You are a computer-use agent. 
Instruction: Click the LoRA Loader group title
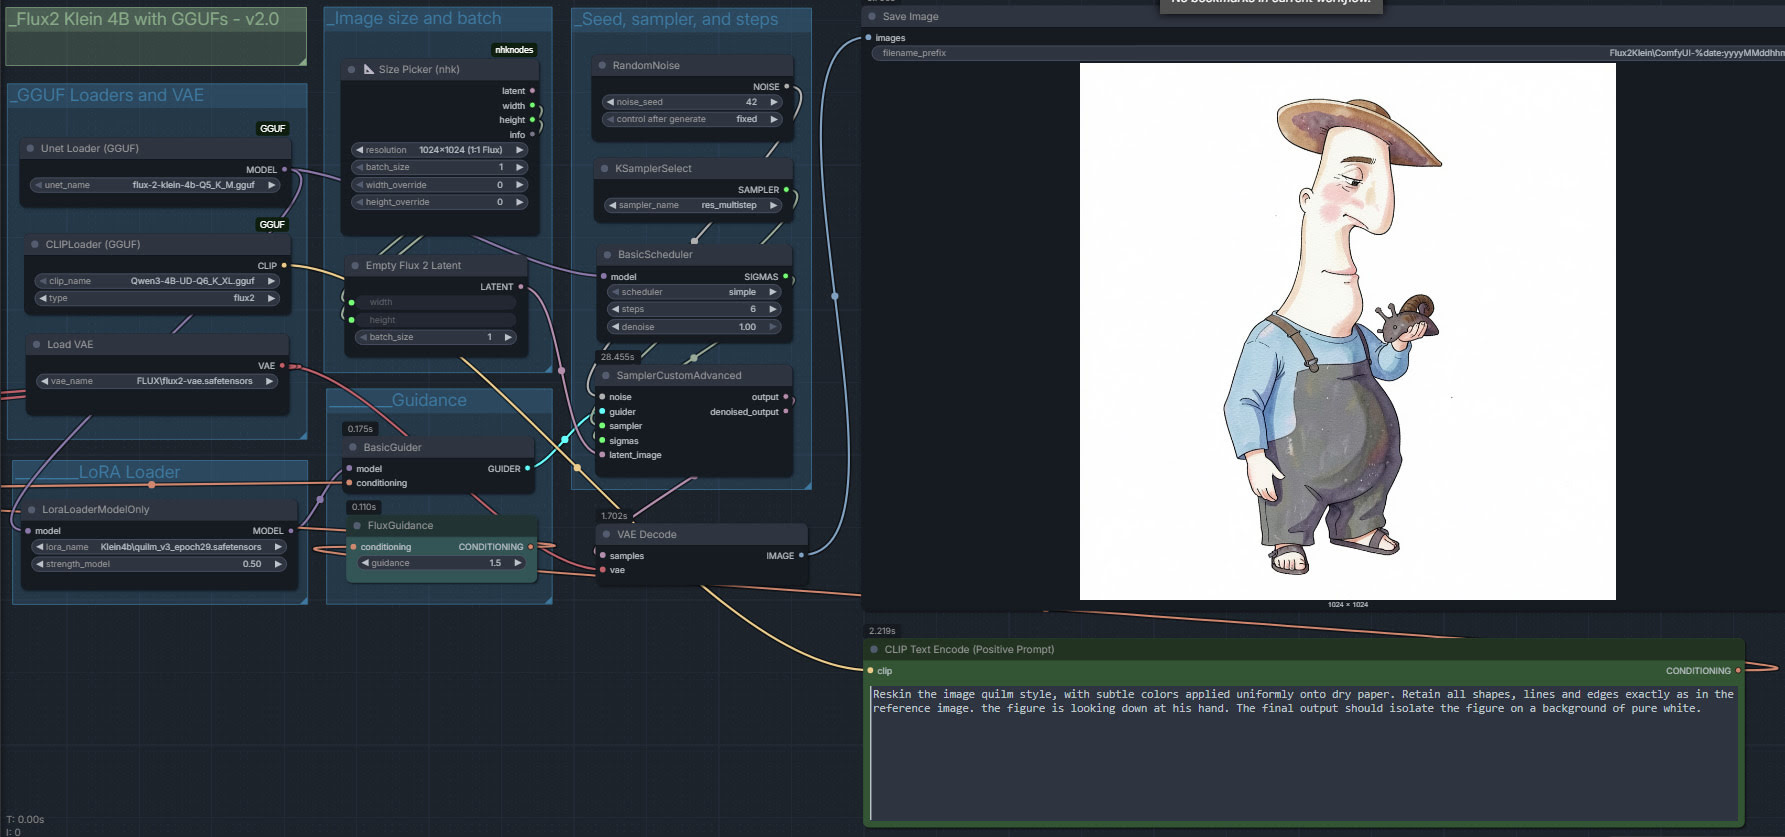[x=129, y=472]
